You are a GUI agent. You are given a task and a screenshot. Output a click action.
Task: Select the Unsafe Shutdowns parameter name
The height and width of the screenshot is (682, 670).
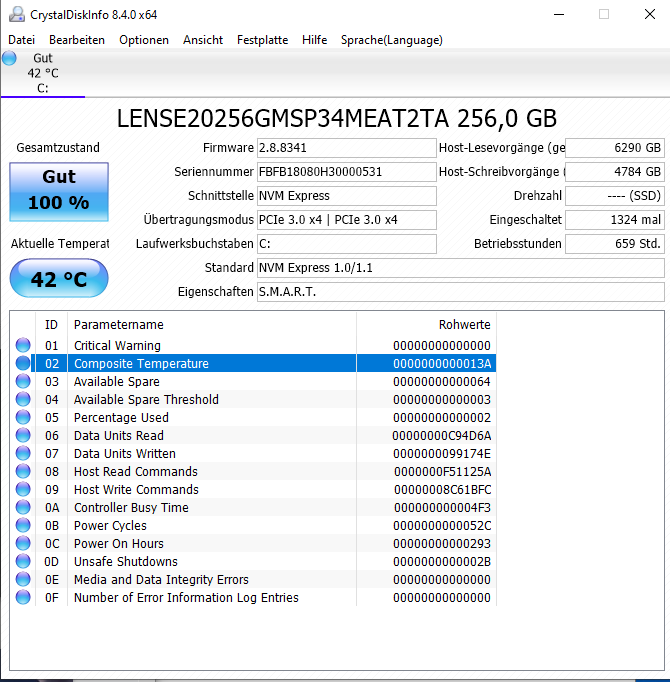pyautogui.click(x=126, y=562)
